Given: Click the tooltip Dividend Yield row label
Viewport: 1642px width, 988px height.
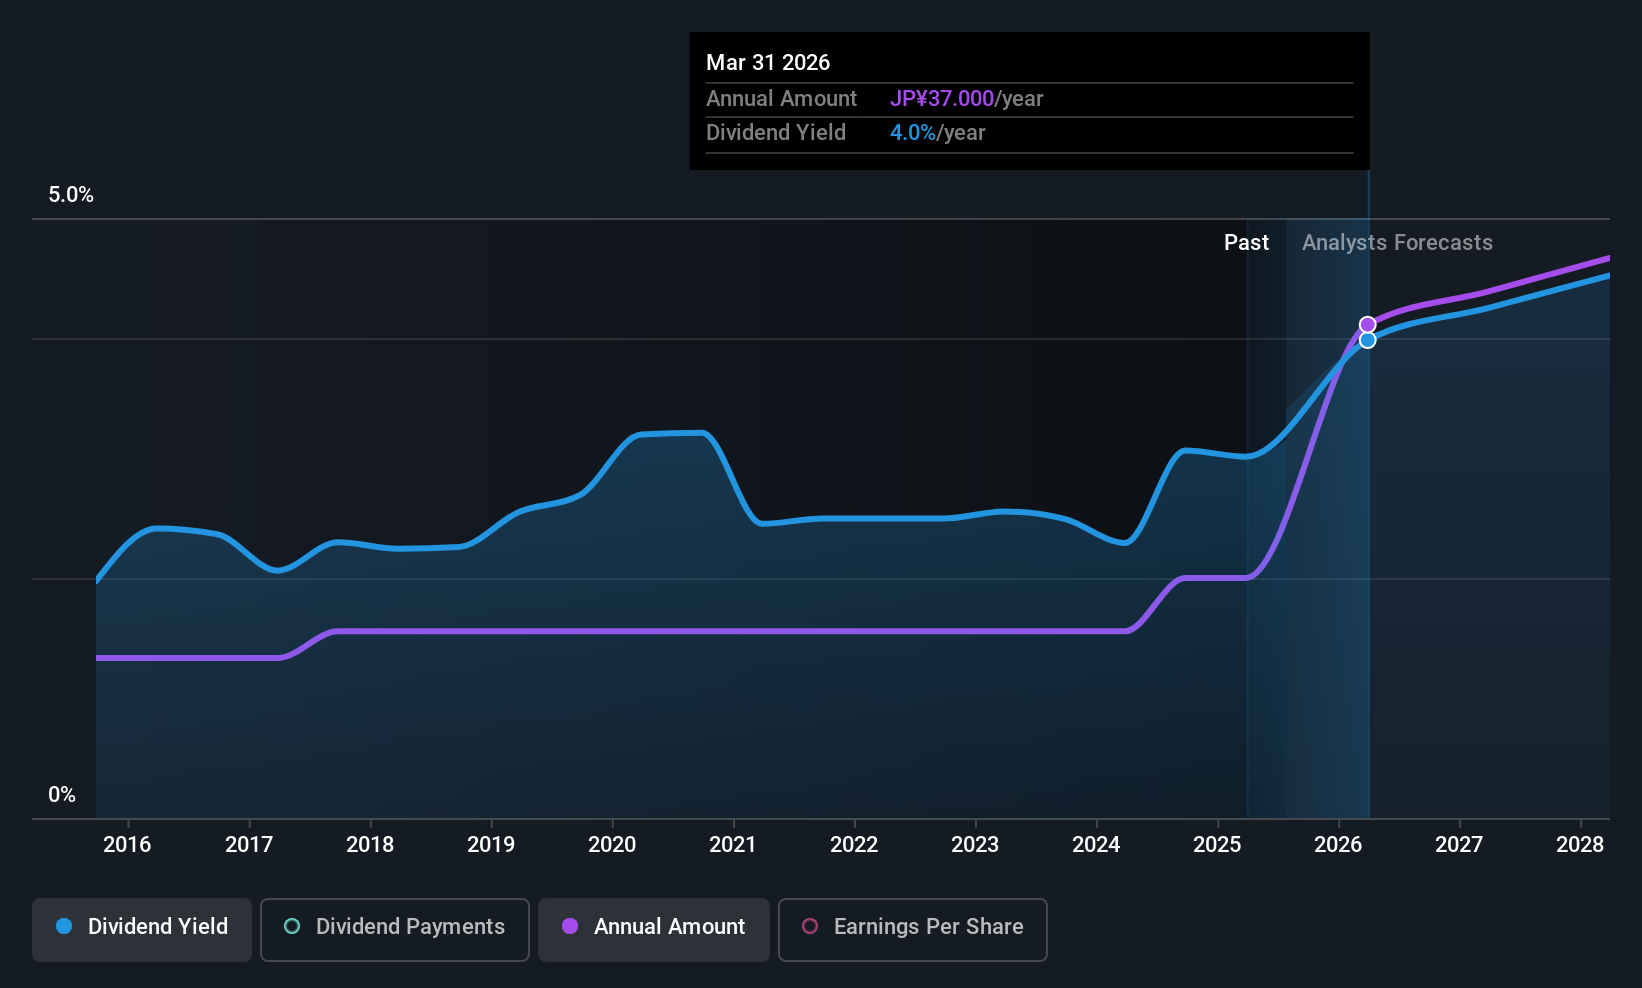Looking at the screenshot, I should point(776,133).
